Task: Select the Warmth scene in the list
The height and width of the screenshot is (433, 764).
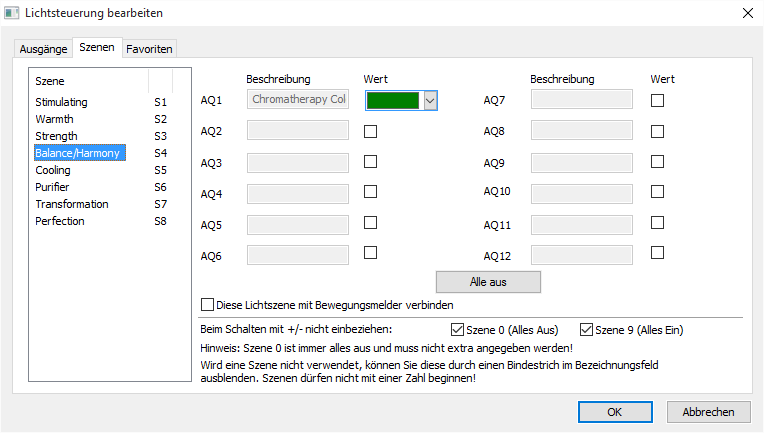Action: pos(54,119)
